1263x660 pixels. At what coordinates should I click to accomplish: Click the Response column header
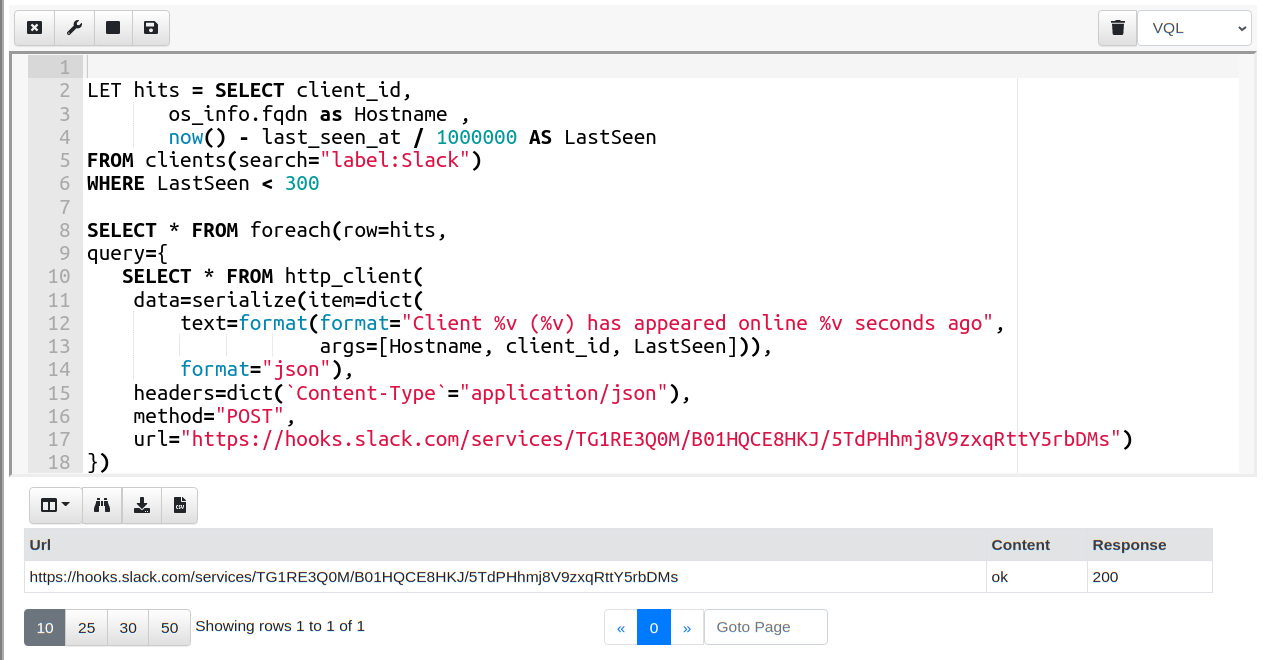point(1129,545)
